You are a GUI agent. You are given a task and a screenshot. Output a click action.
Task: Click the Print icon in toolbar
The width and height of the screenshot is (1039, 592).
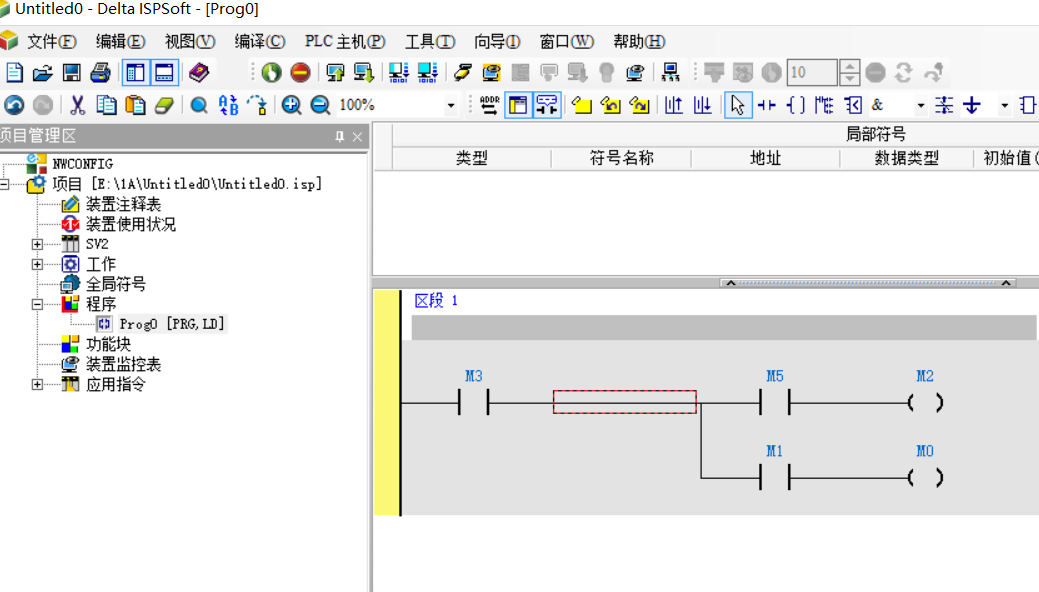point(100,73)
